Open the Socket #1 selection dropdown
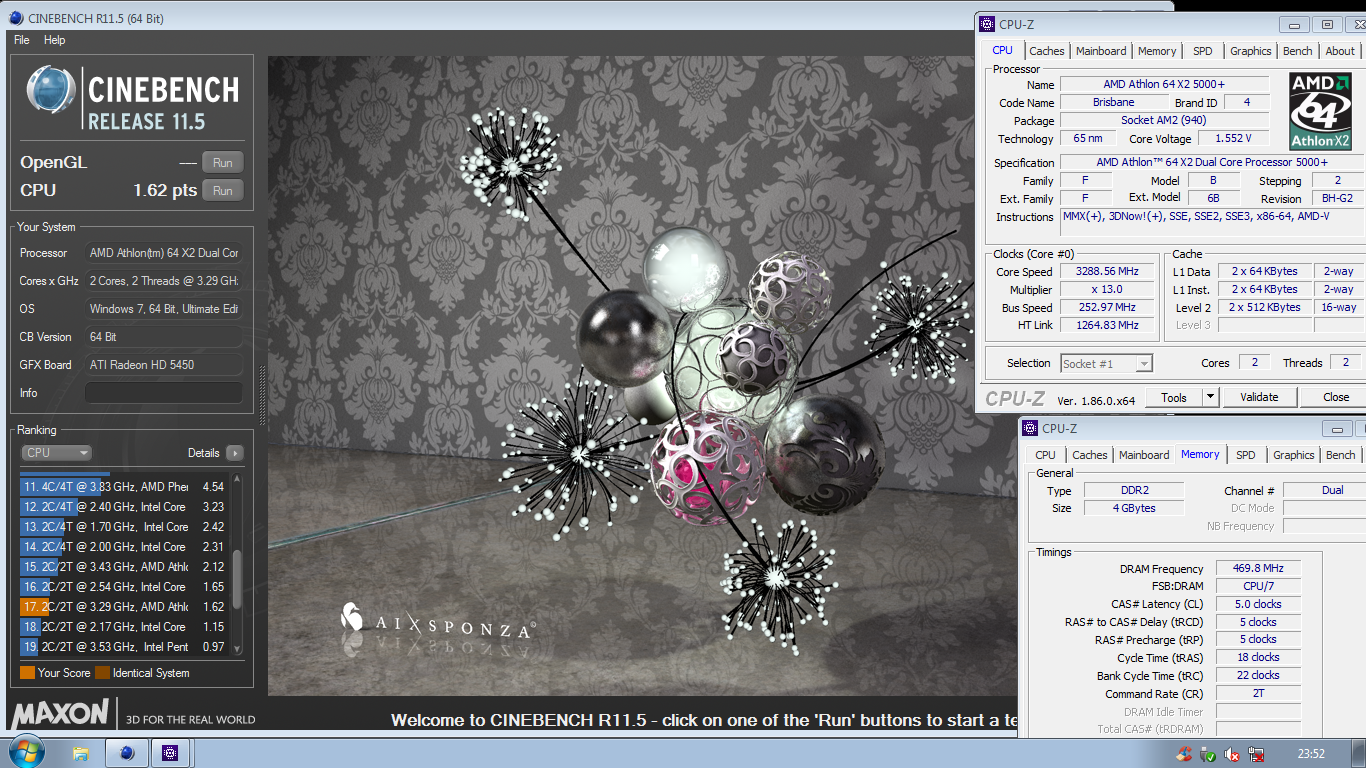1366x768 pixels. 1106,364
